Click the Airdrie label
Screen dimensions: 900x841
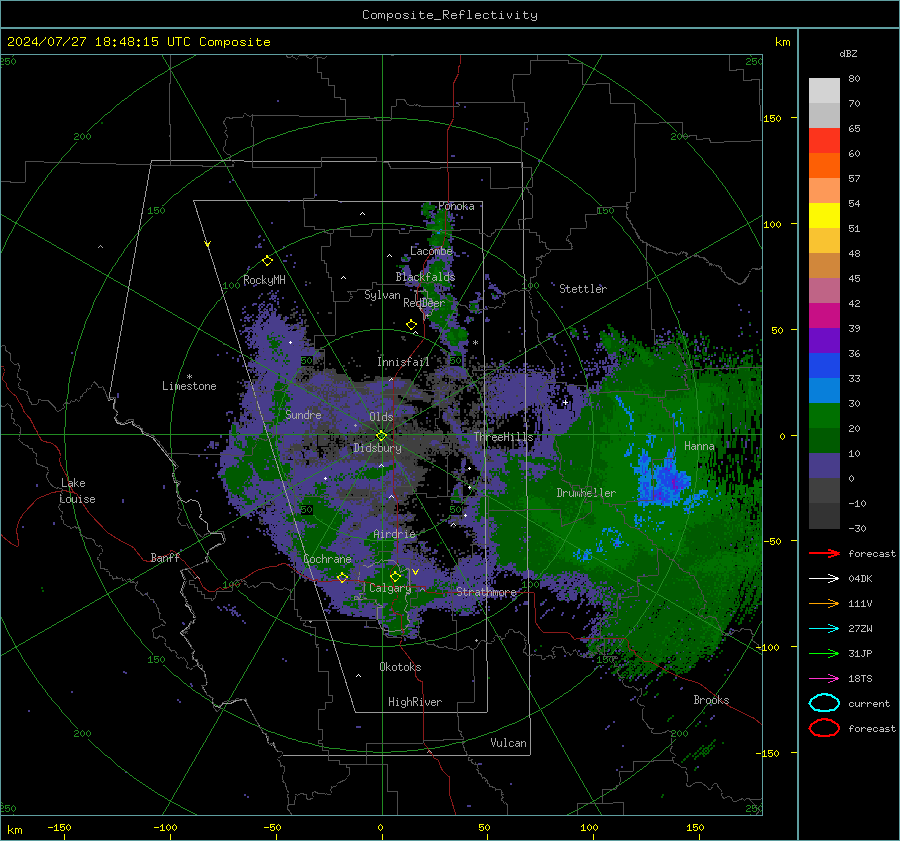coord(394,534)
